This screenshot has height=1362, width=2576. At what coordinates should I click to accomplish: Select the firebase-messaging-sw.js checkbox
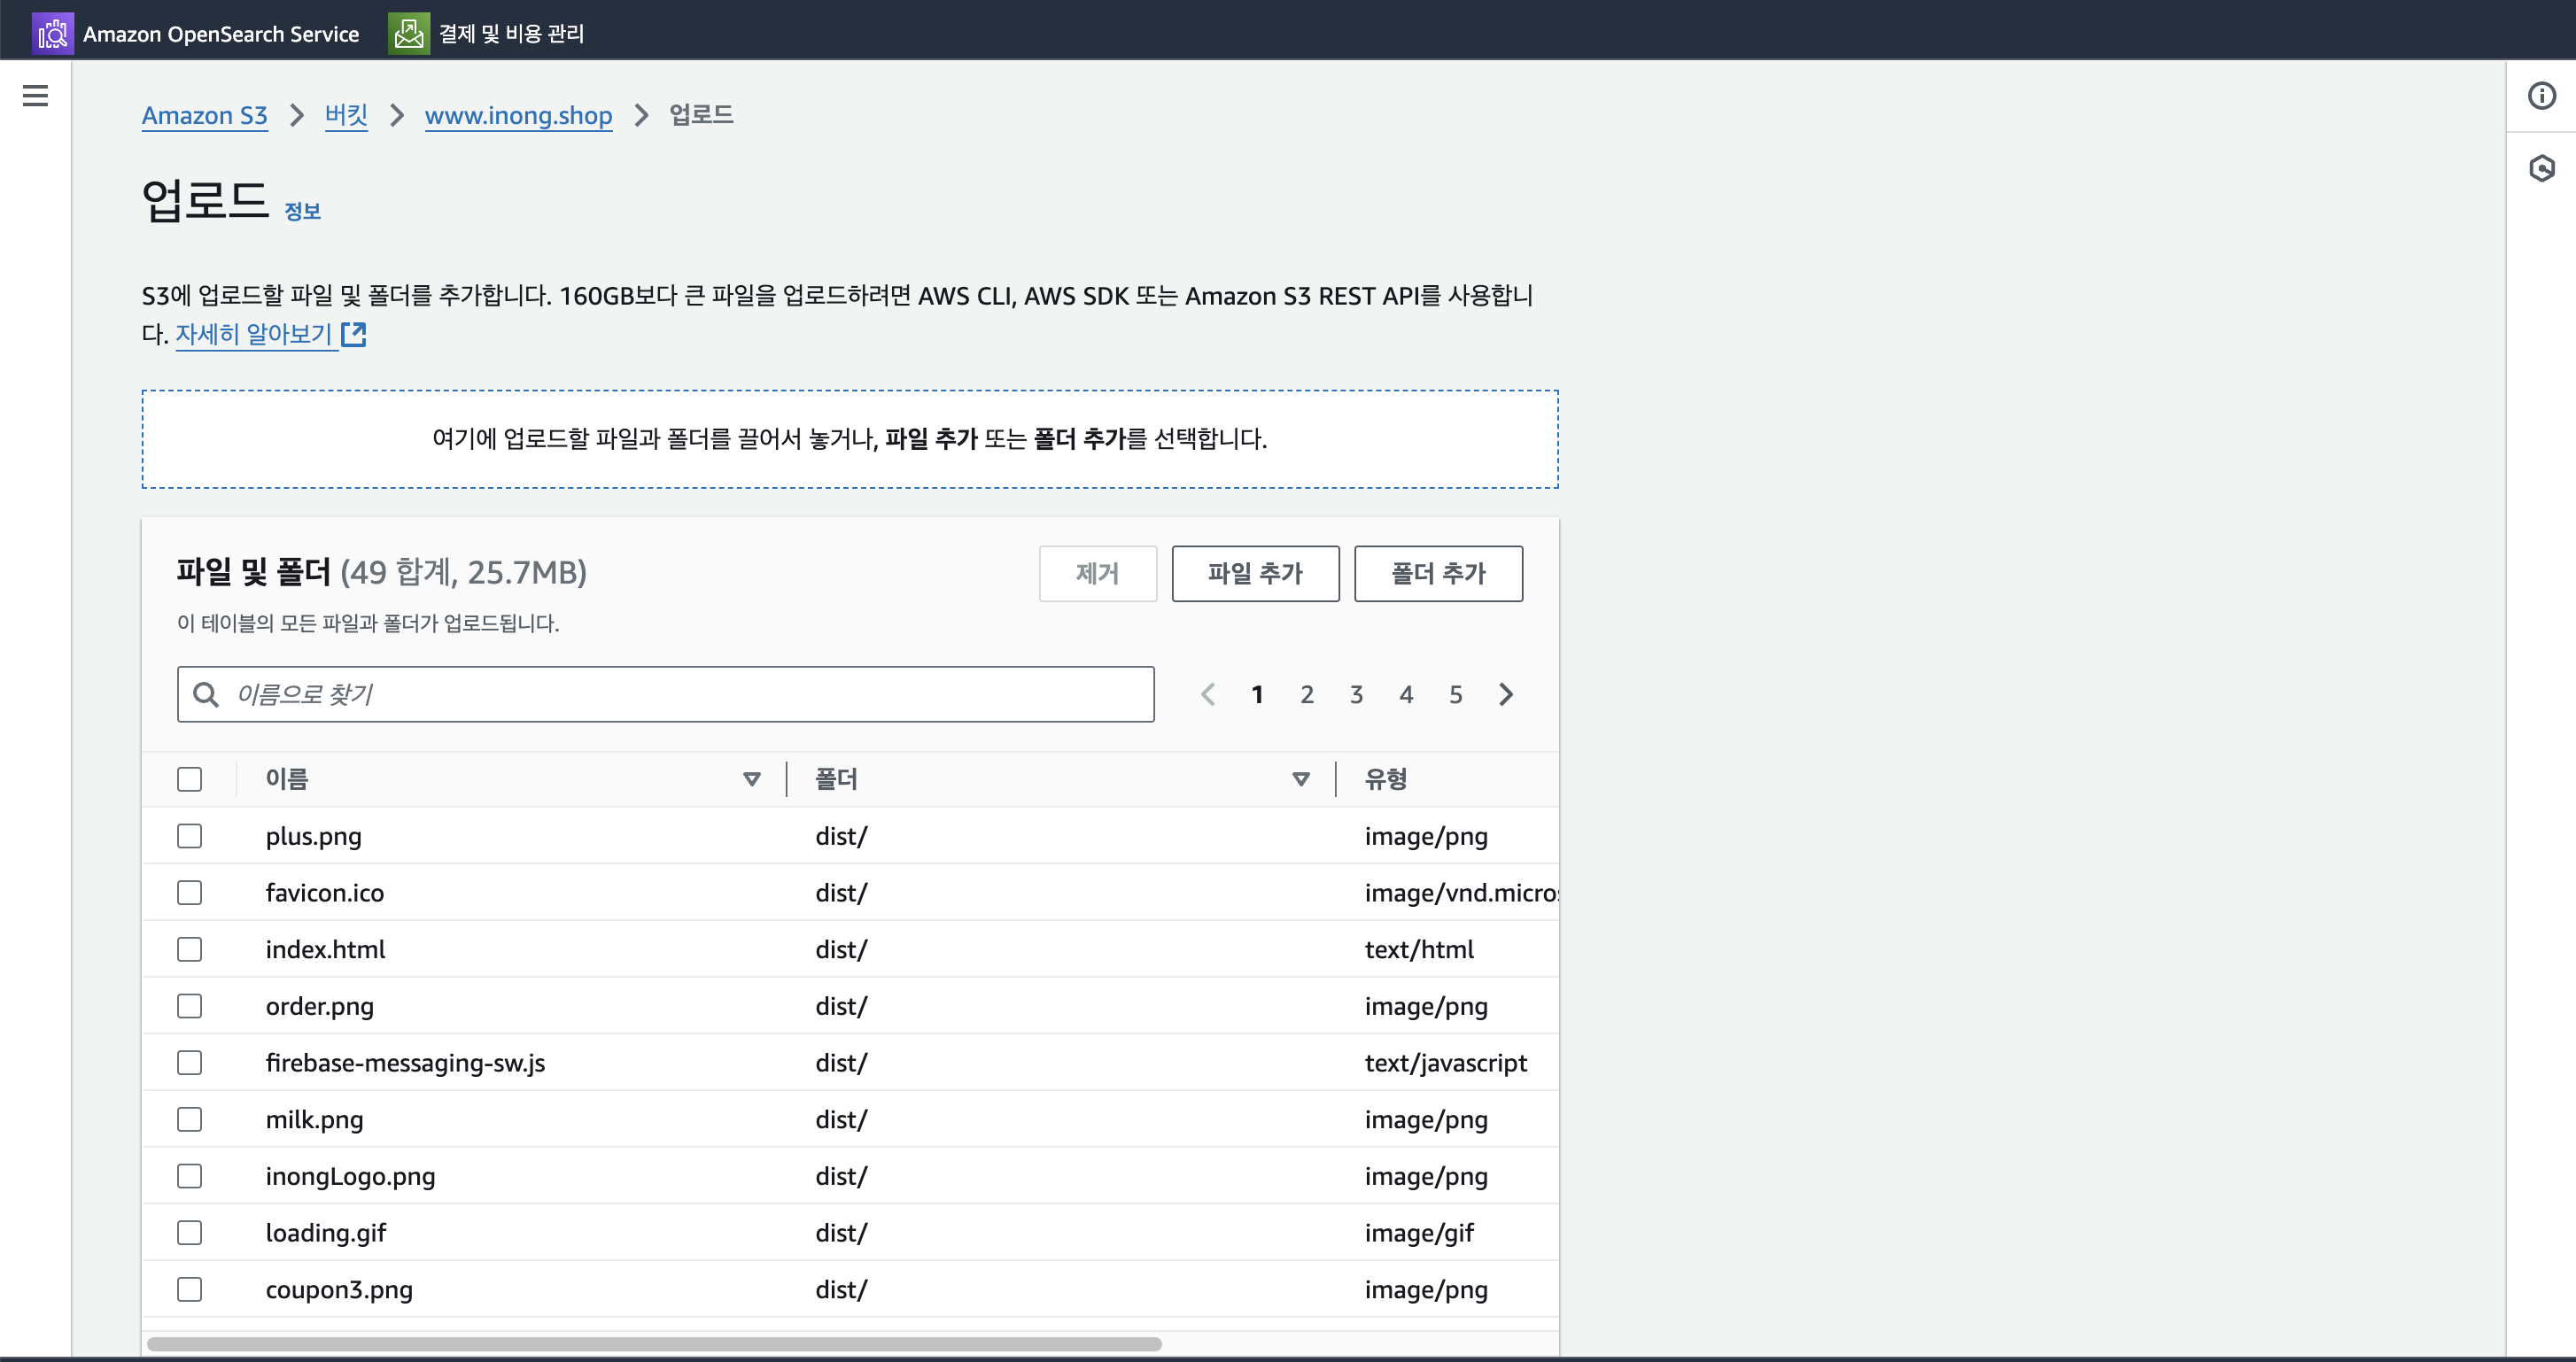click(x=189, y=1063)
